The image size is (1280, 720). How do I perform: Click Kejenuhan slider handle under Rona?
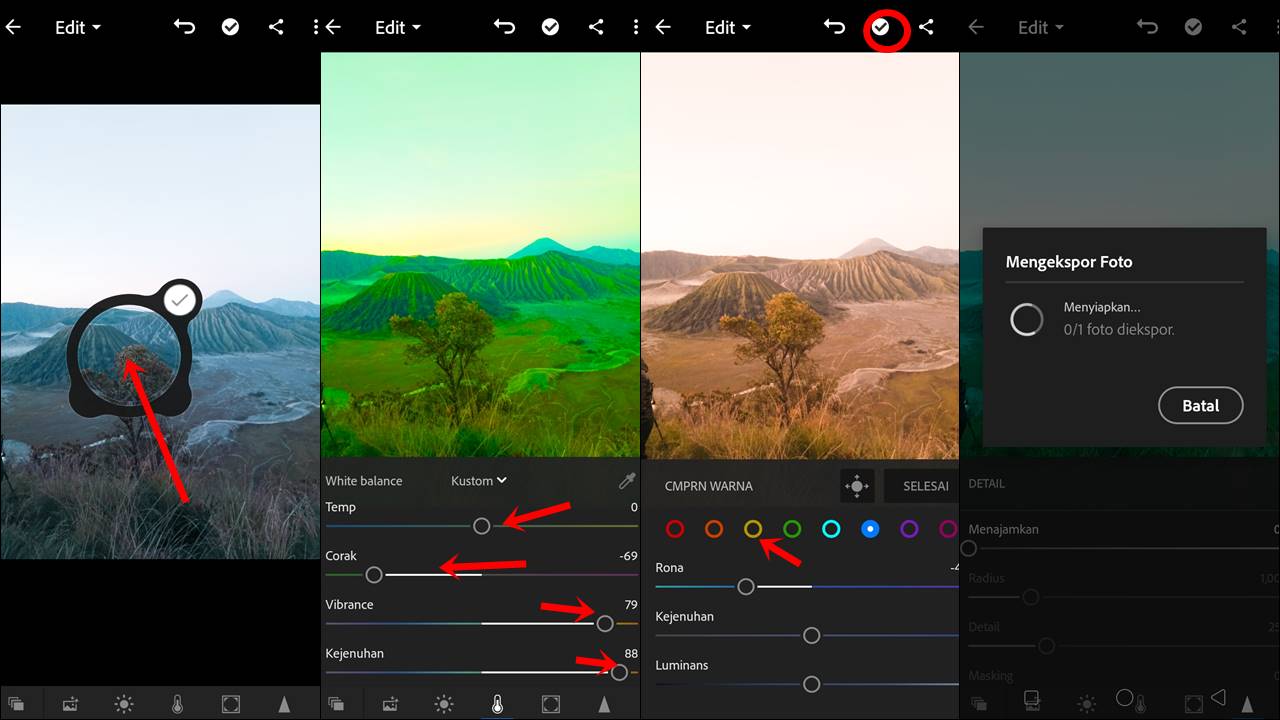[812, 636]
